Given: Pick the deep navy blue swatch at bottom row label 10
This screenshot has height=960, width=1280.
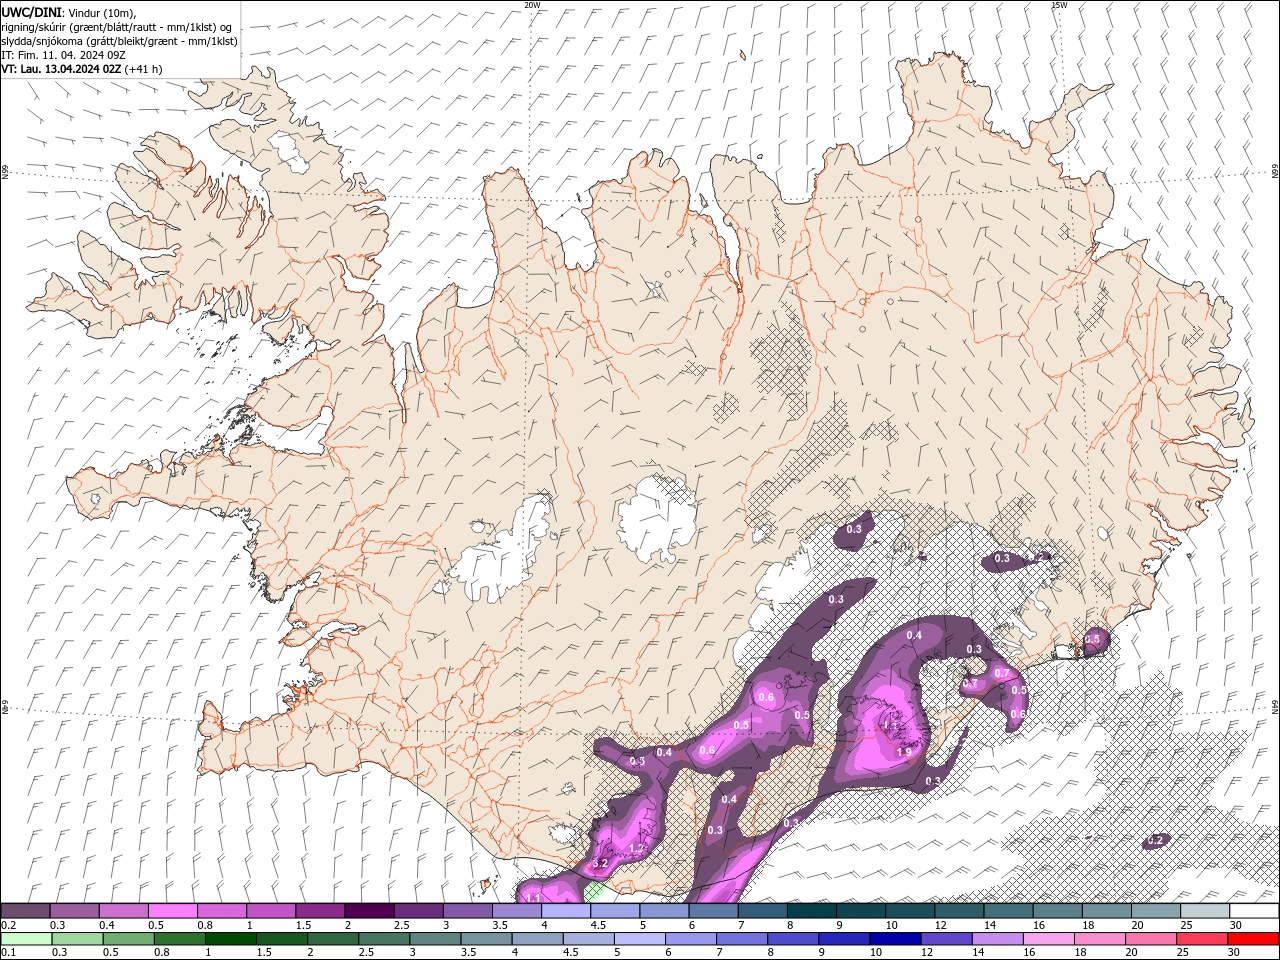Looking at the screenshot, I should [894, 939].
